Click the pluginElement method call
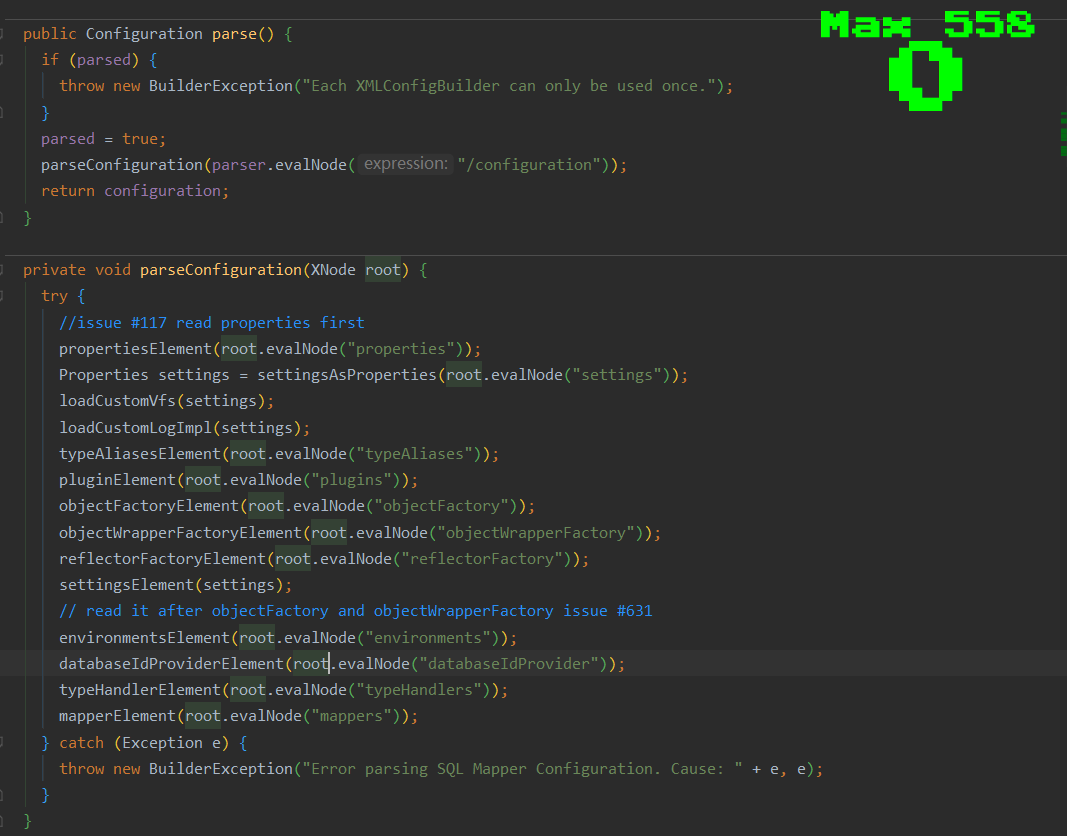Screen dimensions: 1067x836 (x=117, y=480)
